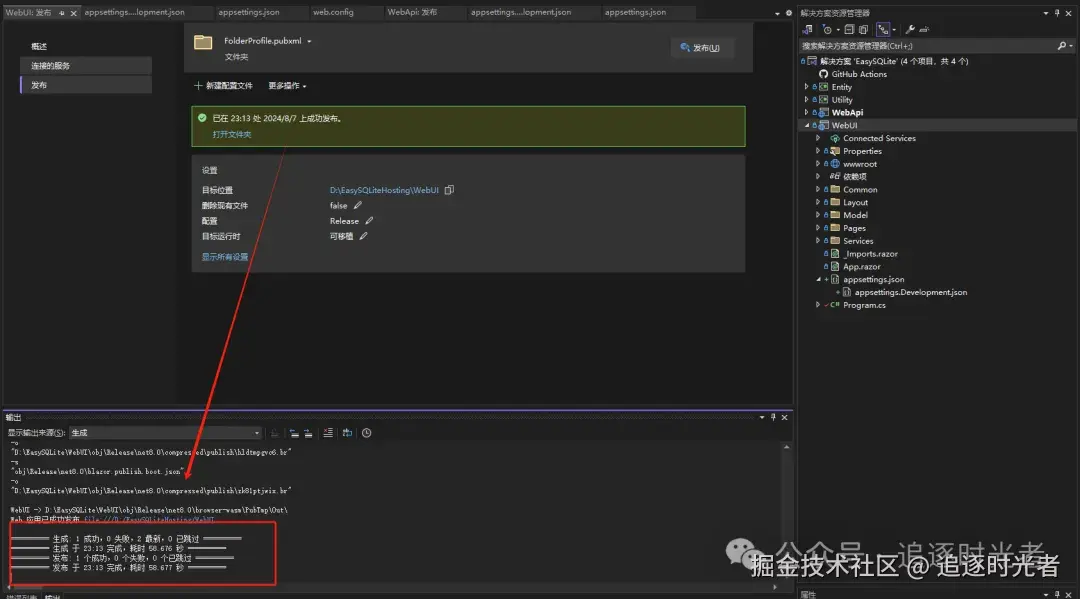Viewport: 1080px width, 599px height.
Task: Expand the 依赖项 dependencies node
Action: [x=818, y=176]
